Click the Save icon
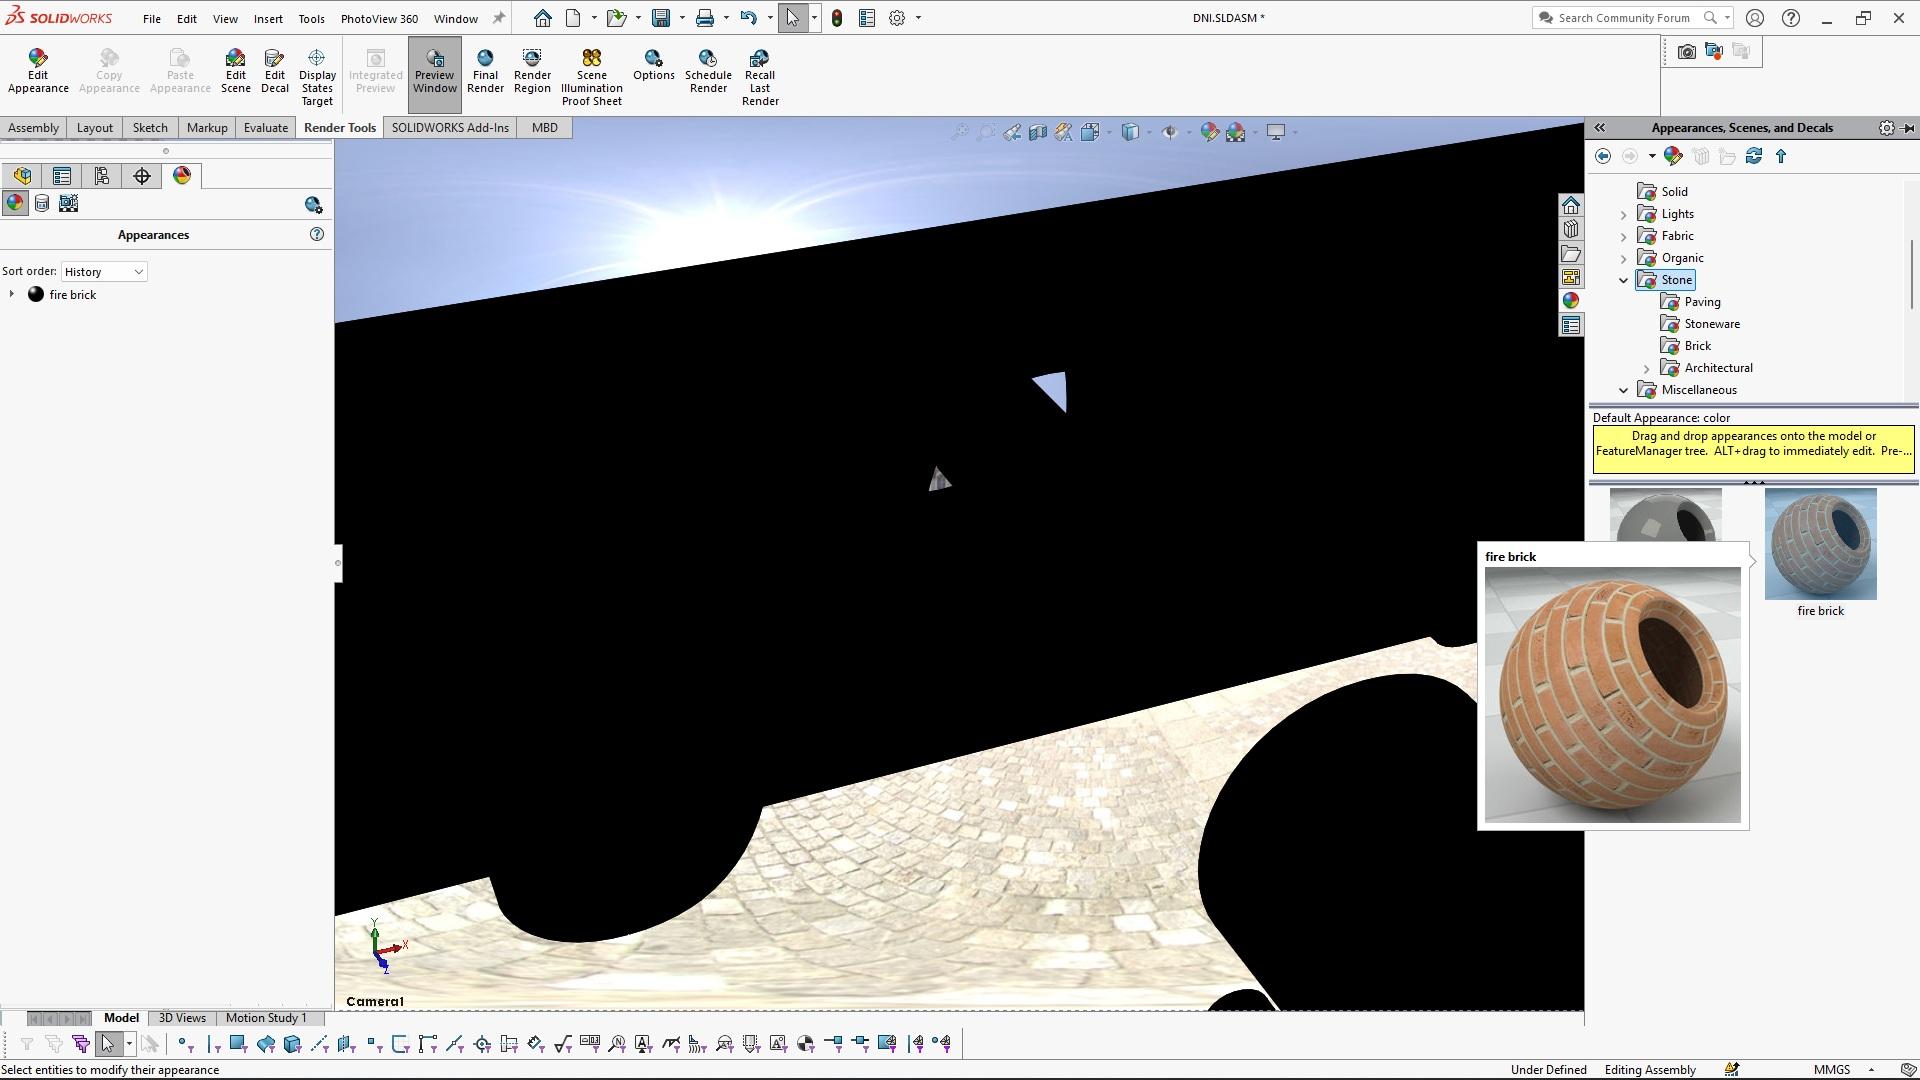1920x1080 pixels. 660,18
